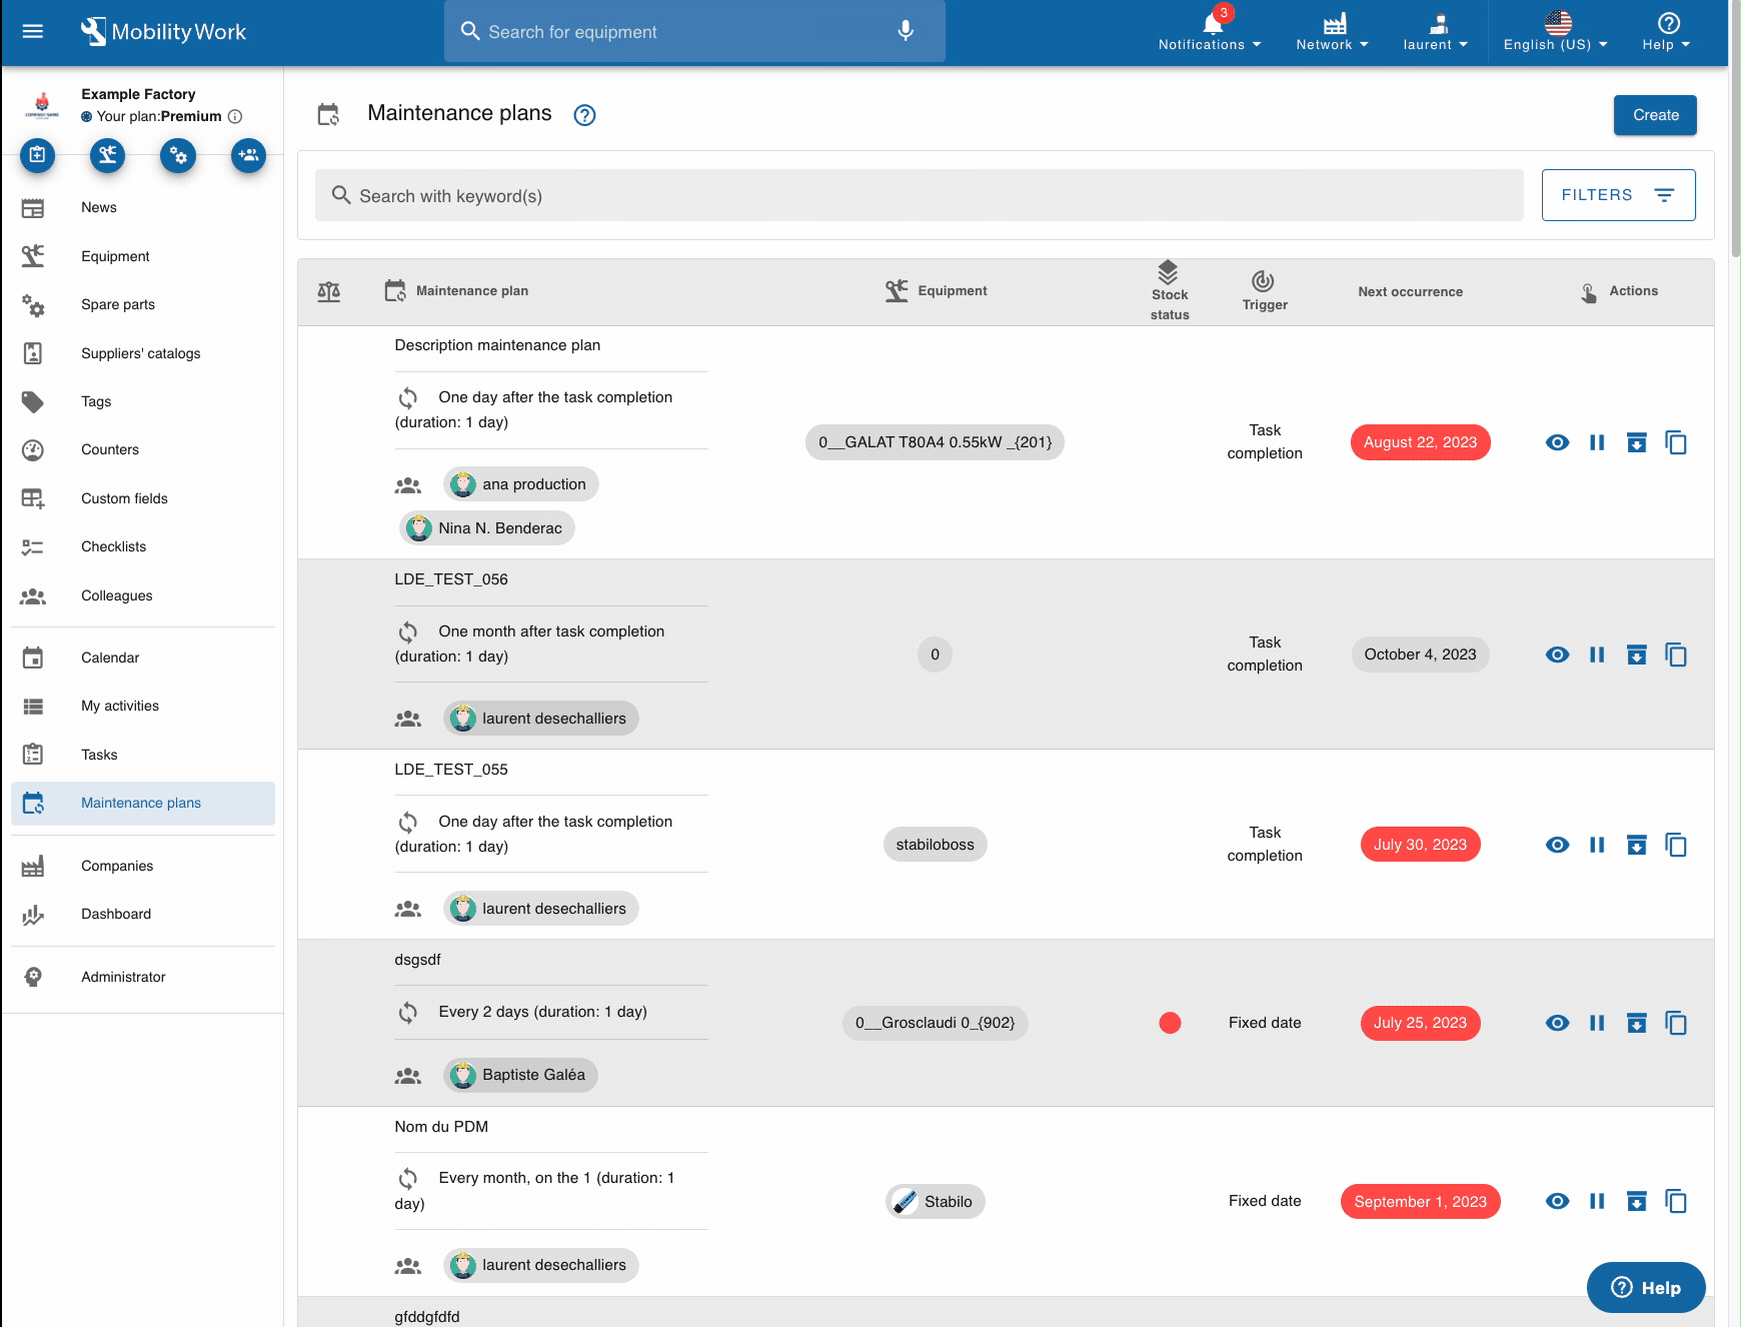Click the add colleagues quick-action icon

(x=248, y=155)
